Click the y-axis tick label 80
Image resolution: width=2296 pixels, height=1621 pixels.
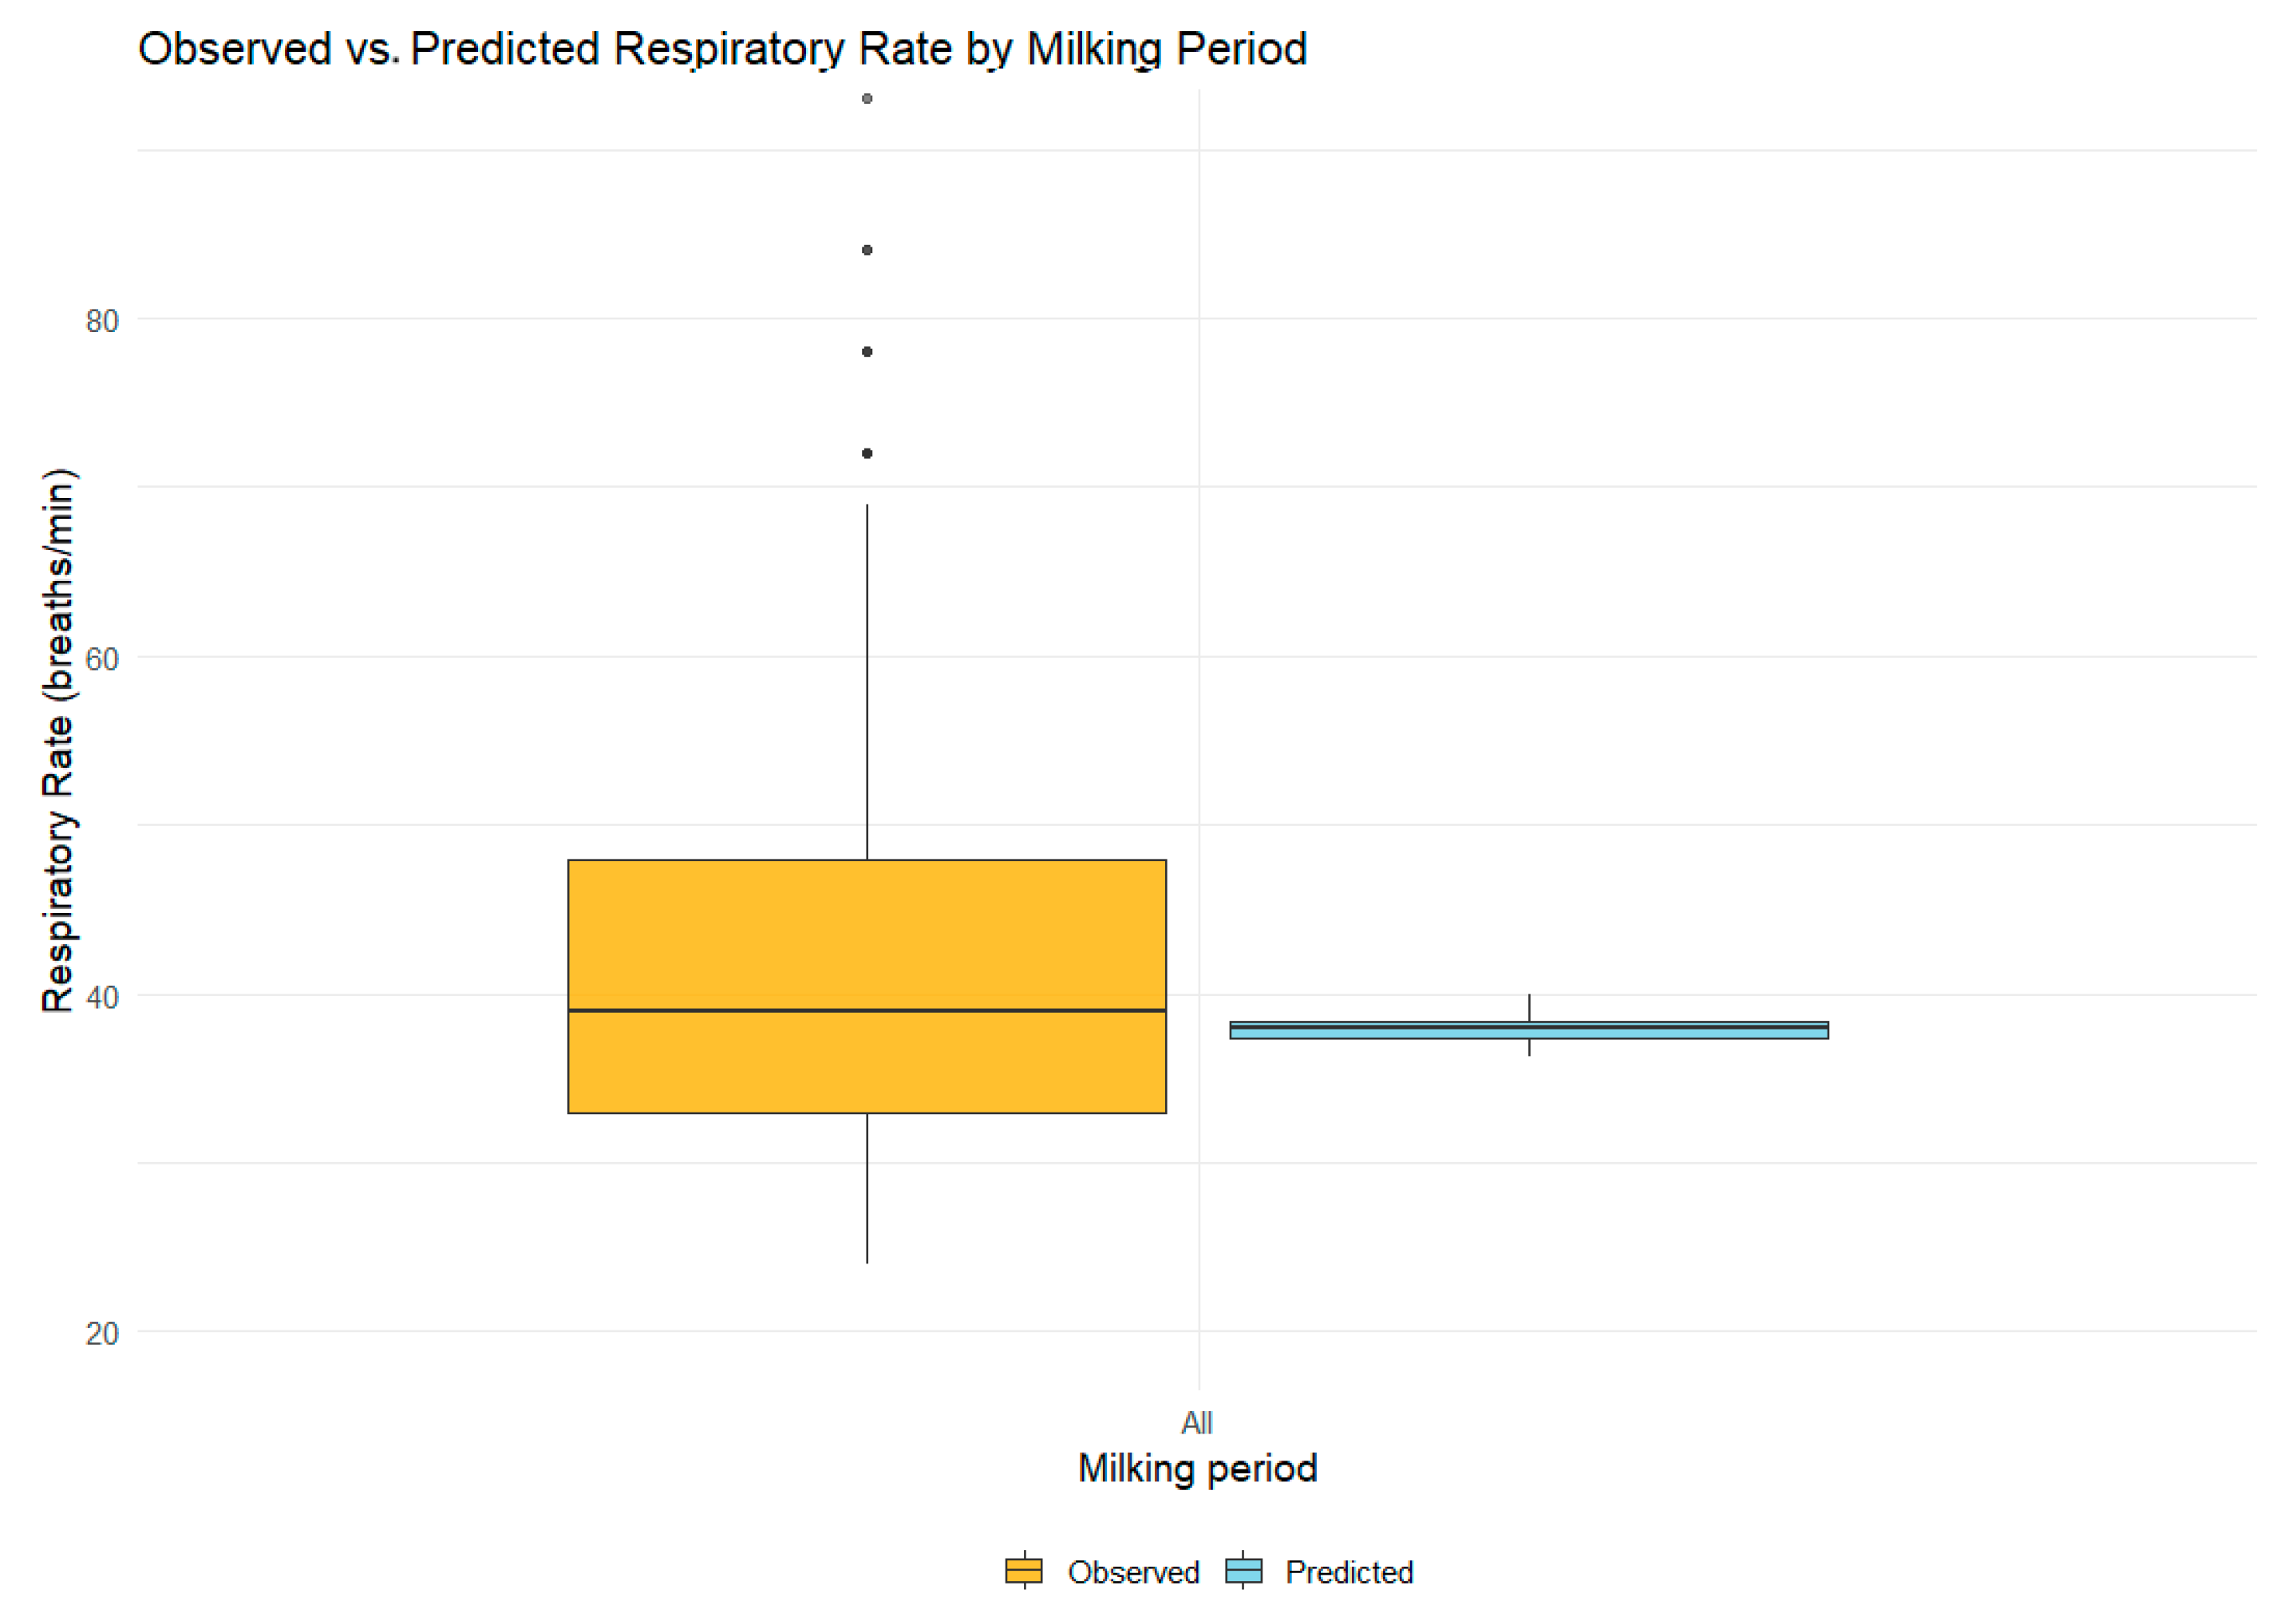tap(102, 321)
